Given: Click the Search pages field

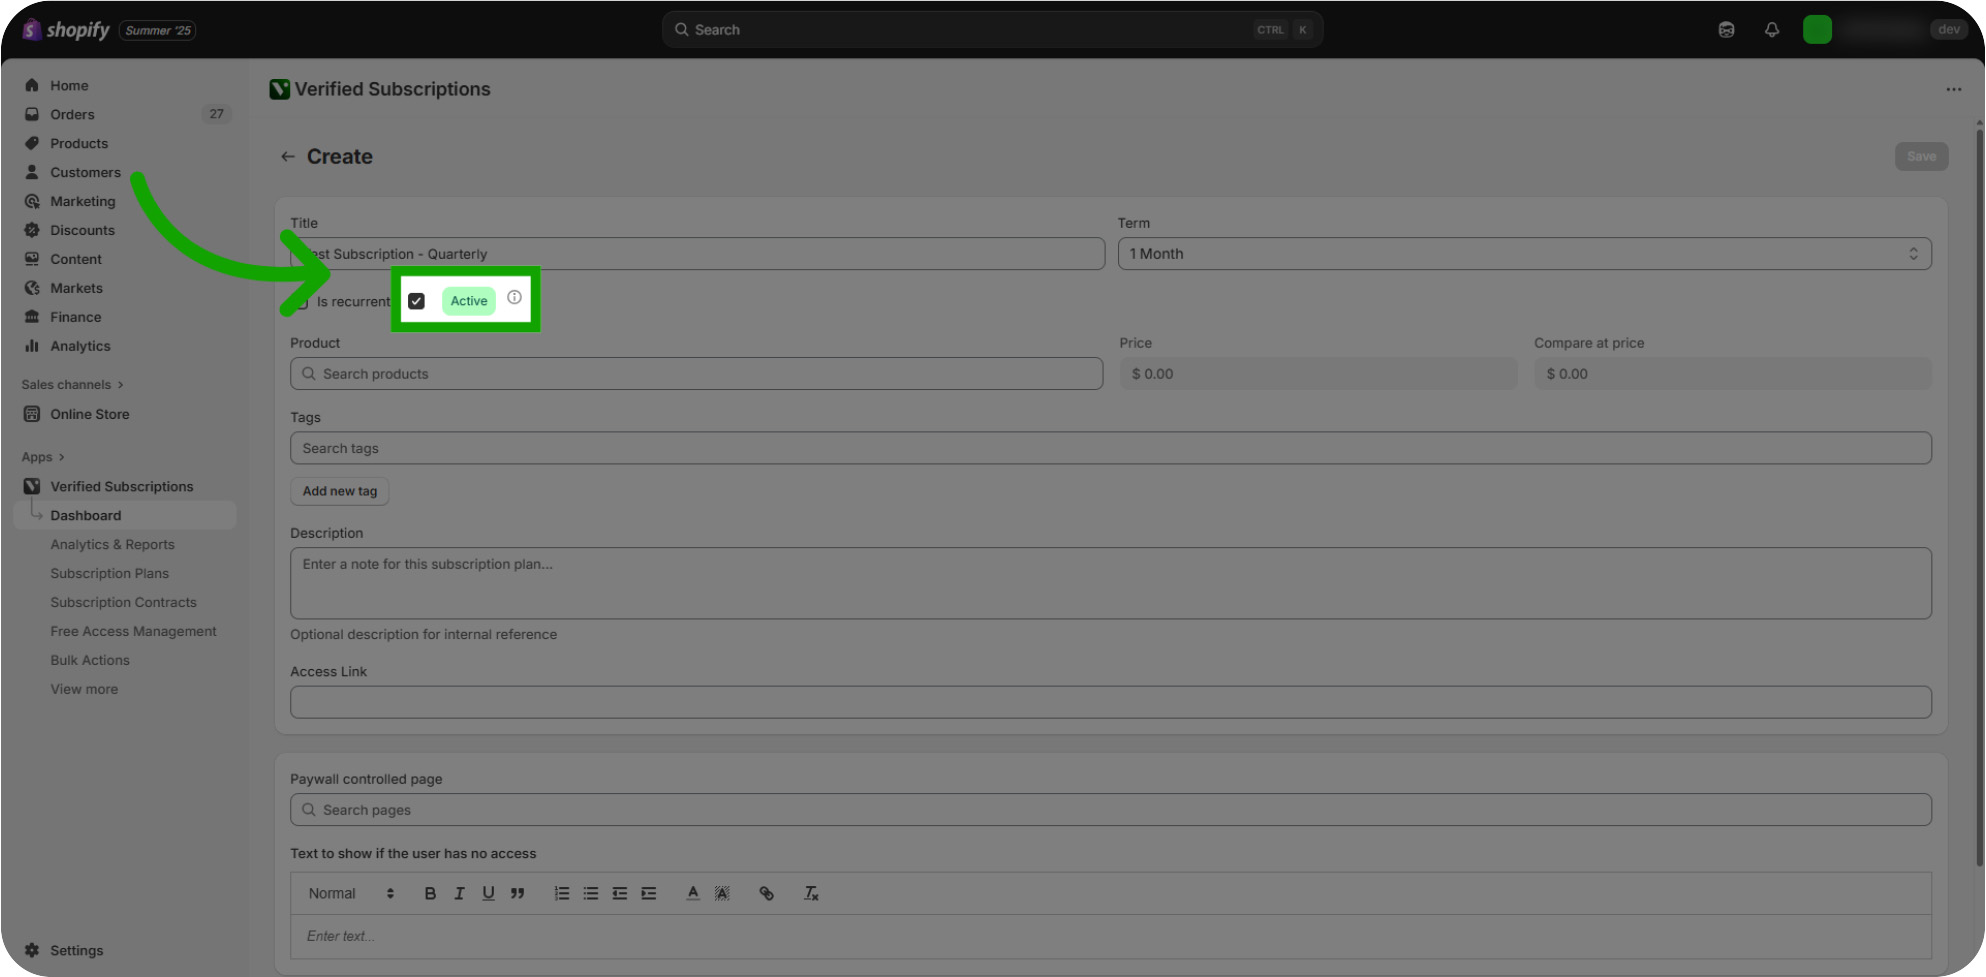Looking at the screenshot, I should pyautogui.click(x=1111, y=810).
